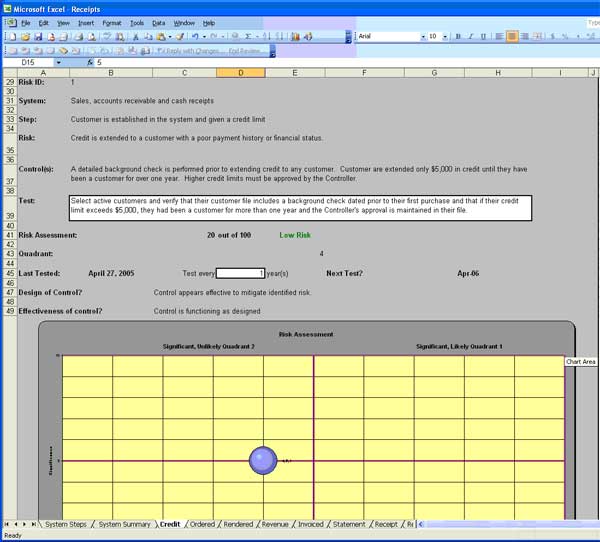Open the Tools menu

(x=137, y=23)
